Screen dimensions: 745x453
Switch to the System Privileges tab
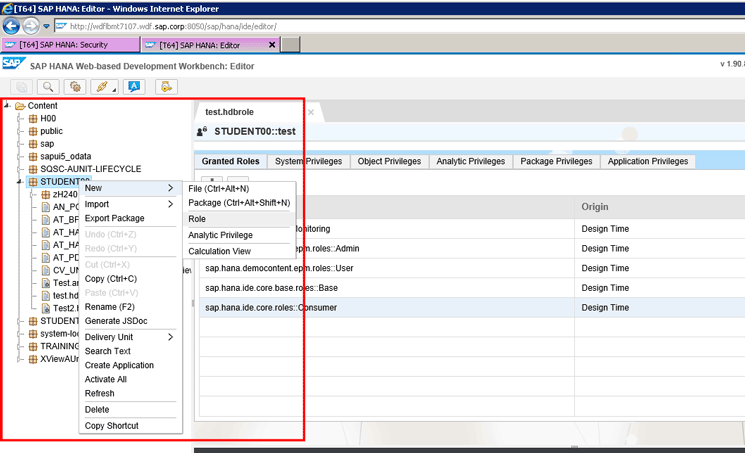click(x=308, y=161)
